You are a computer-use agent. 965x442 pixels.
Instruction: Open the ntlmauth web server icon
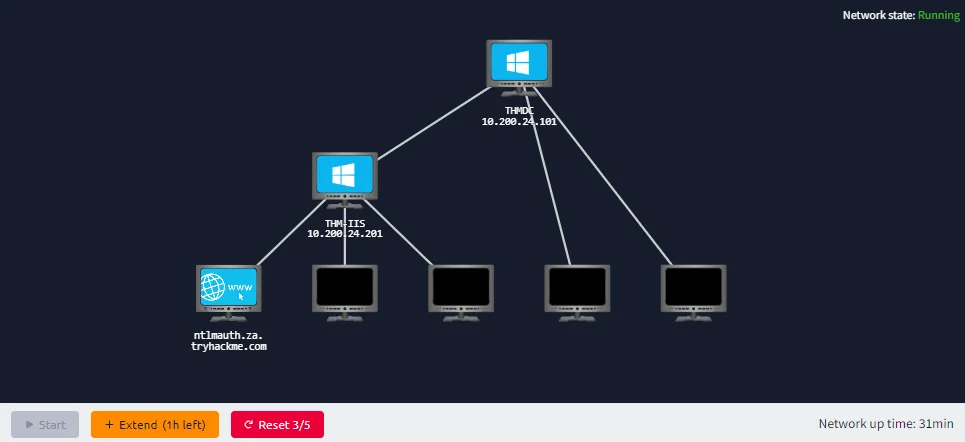(228, 293)
